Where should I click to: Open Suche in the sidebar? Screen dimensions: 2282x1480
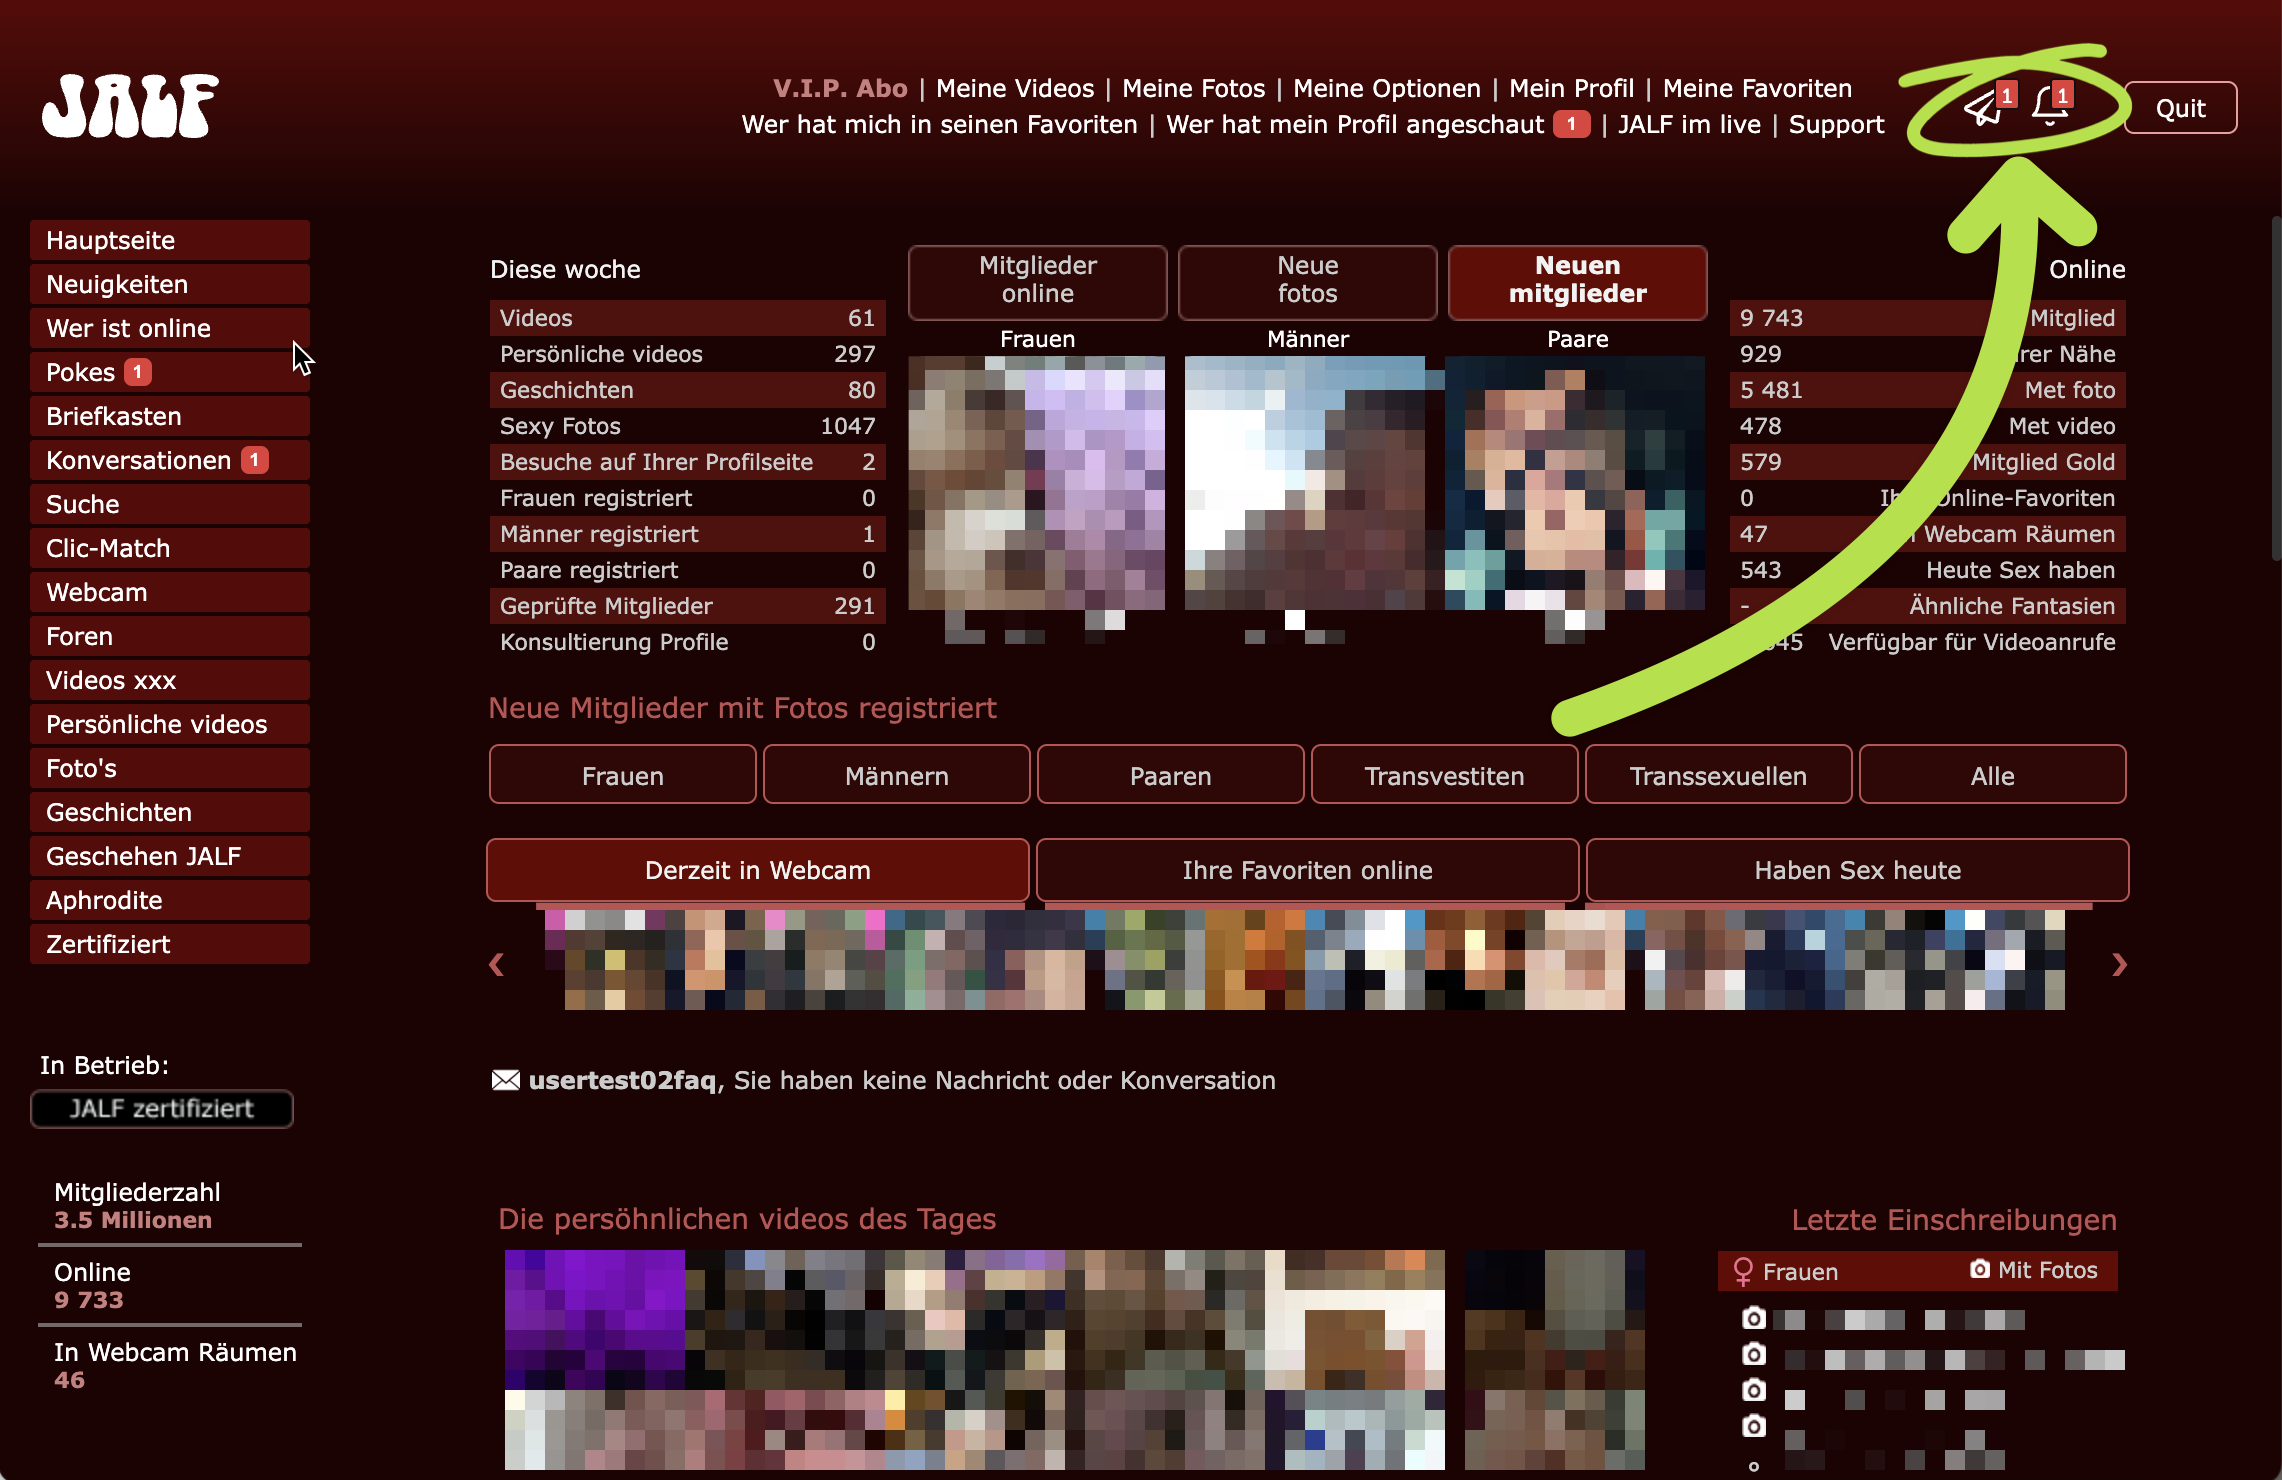click(x=170, y=504)
